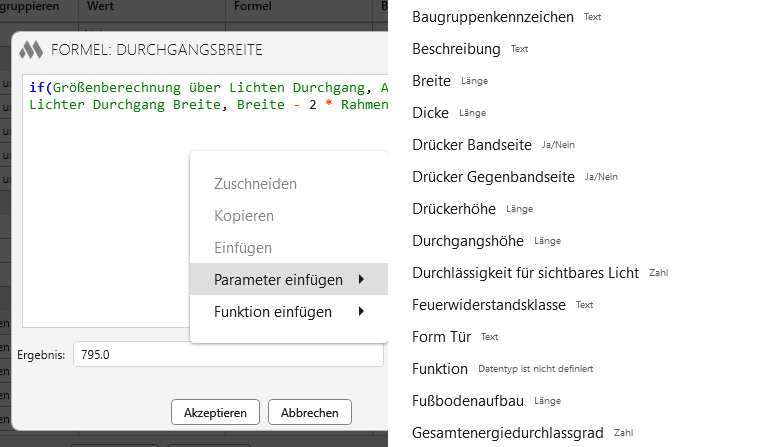The width and height of the screenshot is (781, 447).
Task: Select the Feuerwiderstandsklasse text parameter
Action: tap(489, 305)
